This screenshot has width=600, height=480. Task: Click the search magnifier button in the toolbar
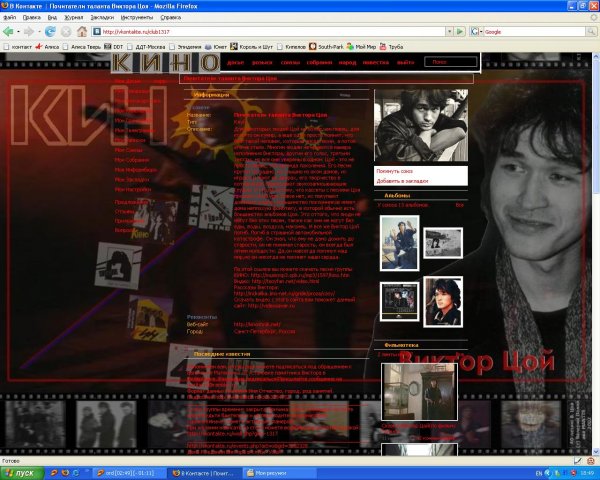click(592, 32)
